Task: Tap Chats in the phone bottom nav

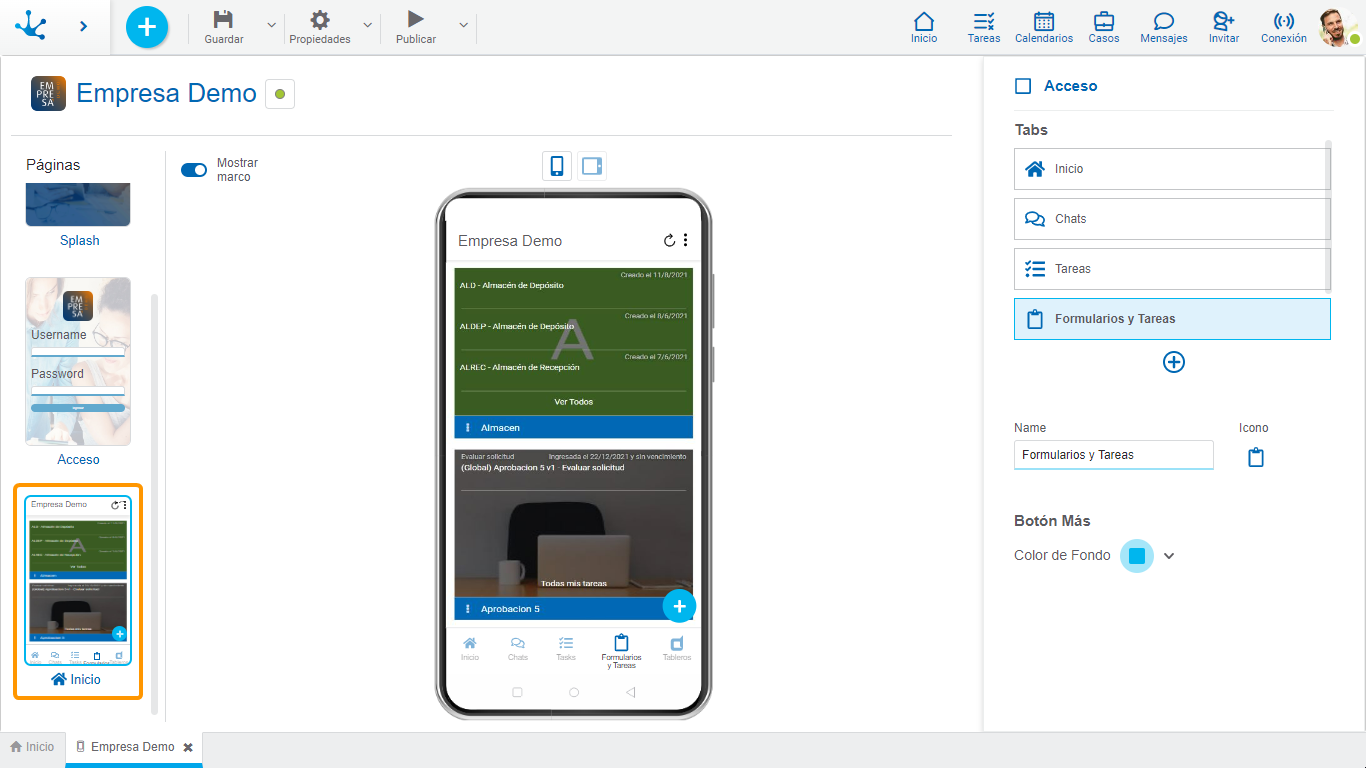Action: tap(518, 649)
